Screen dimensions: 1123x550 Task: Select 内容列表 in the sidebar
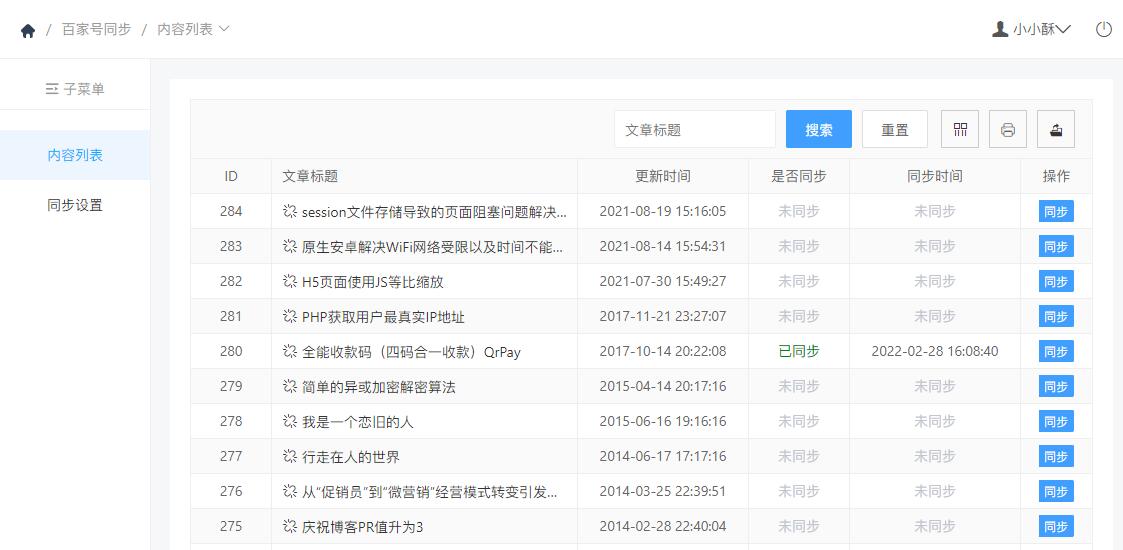[x=74, y=155]
